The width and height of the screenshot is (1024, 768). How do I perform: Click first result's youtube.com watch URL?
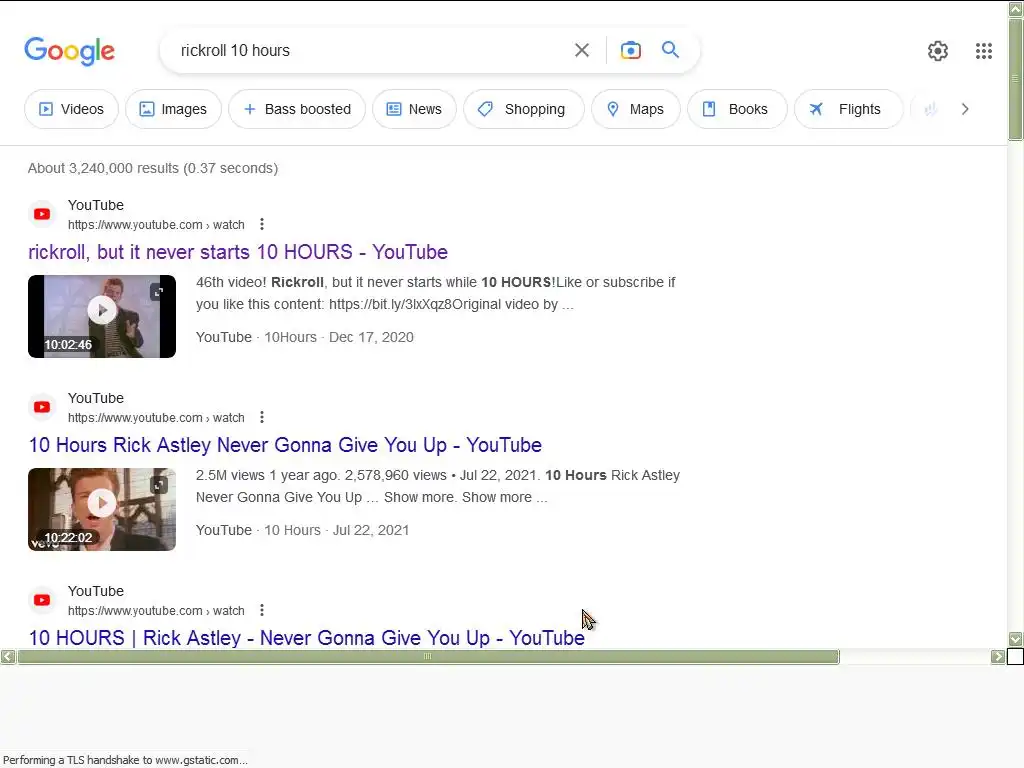click(156, 225)
